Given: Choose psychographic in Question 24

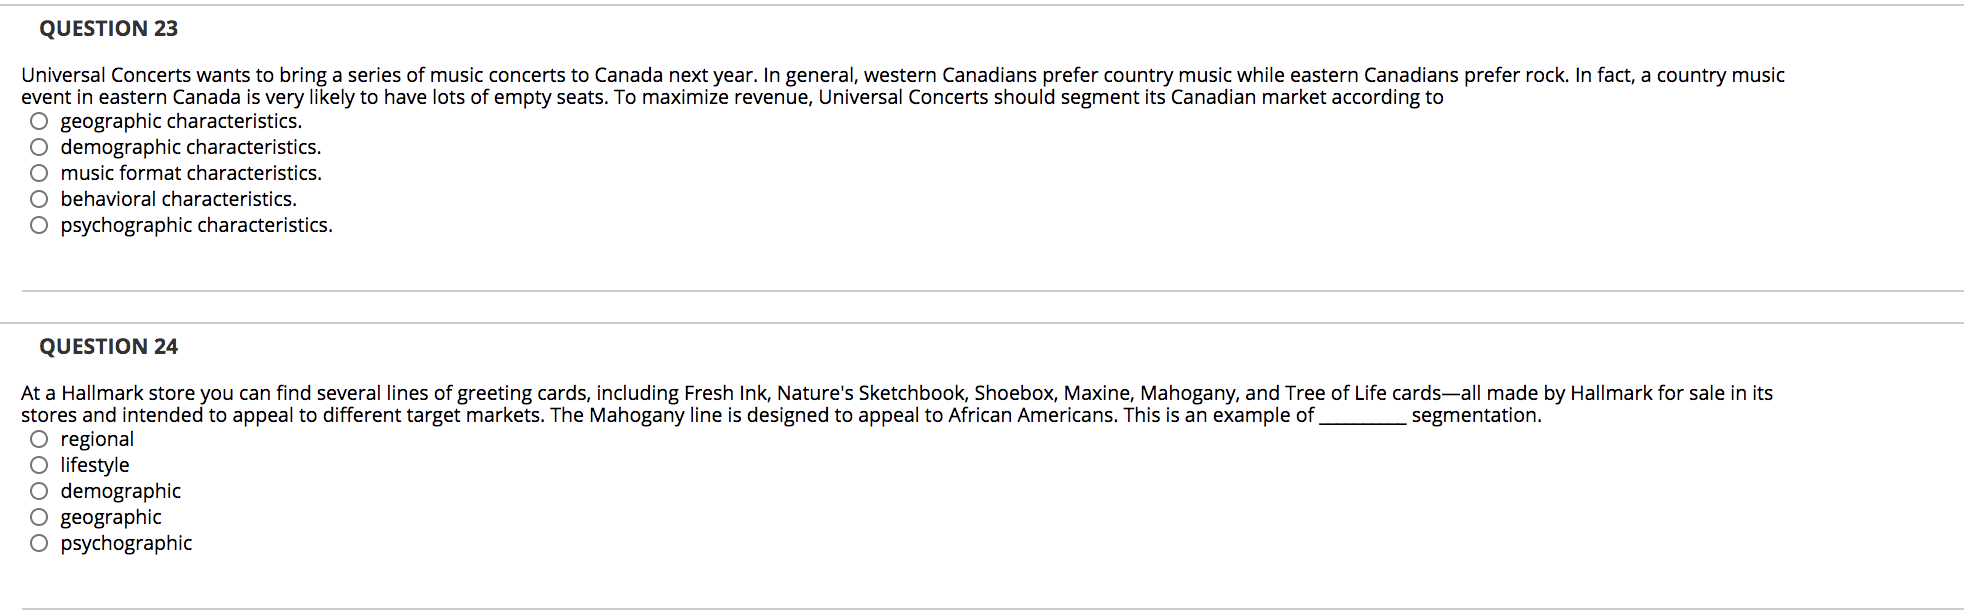Looking at the screenshot, I should point(39,544).
